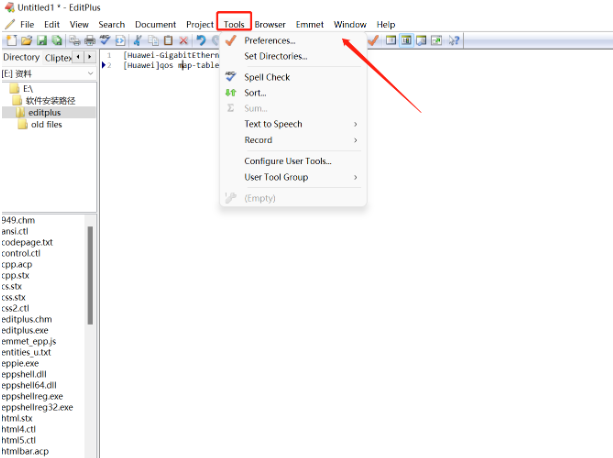This screenshot has height=458, width=613.
Task: Click the file list vertical scrollbar
Action: click(x=90, y=275)
